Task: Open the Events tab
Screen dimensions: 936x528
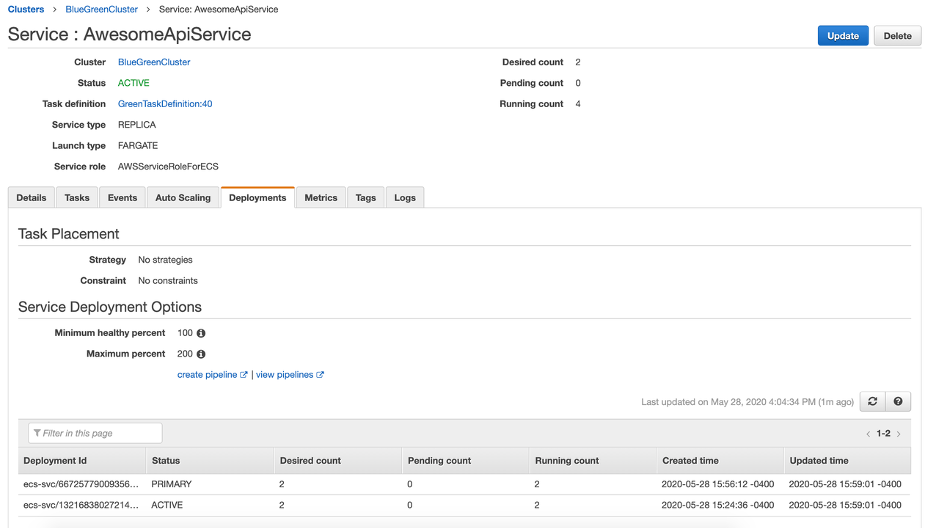Action: 122,198
